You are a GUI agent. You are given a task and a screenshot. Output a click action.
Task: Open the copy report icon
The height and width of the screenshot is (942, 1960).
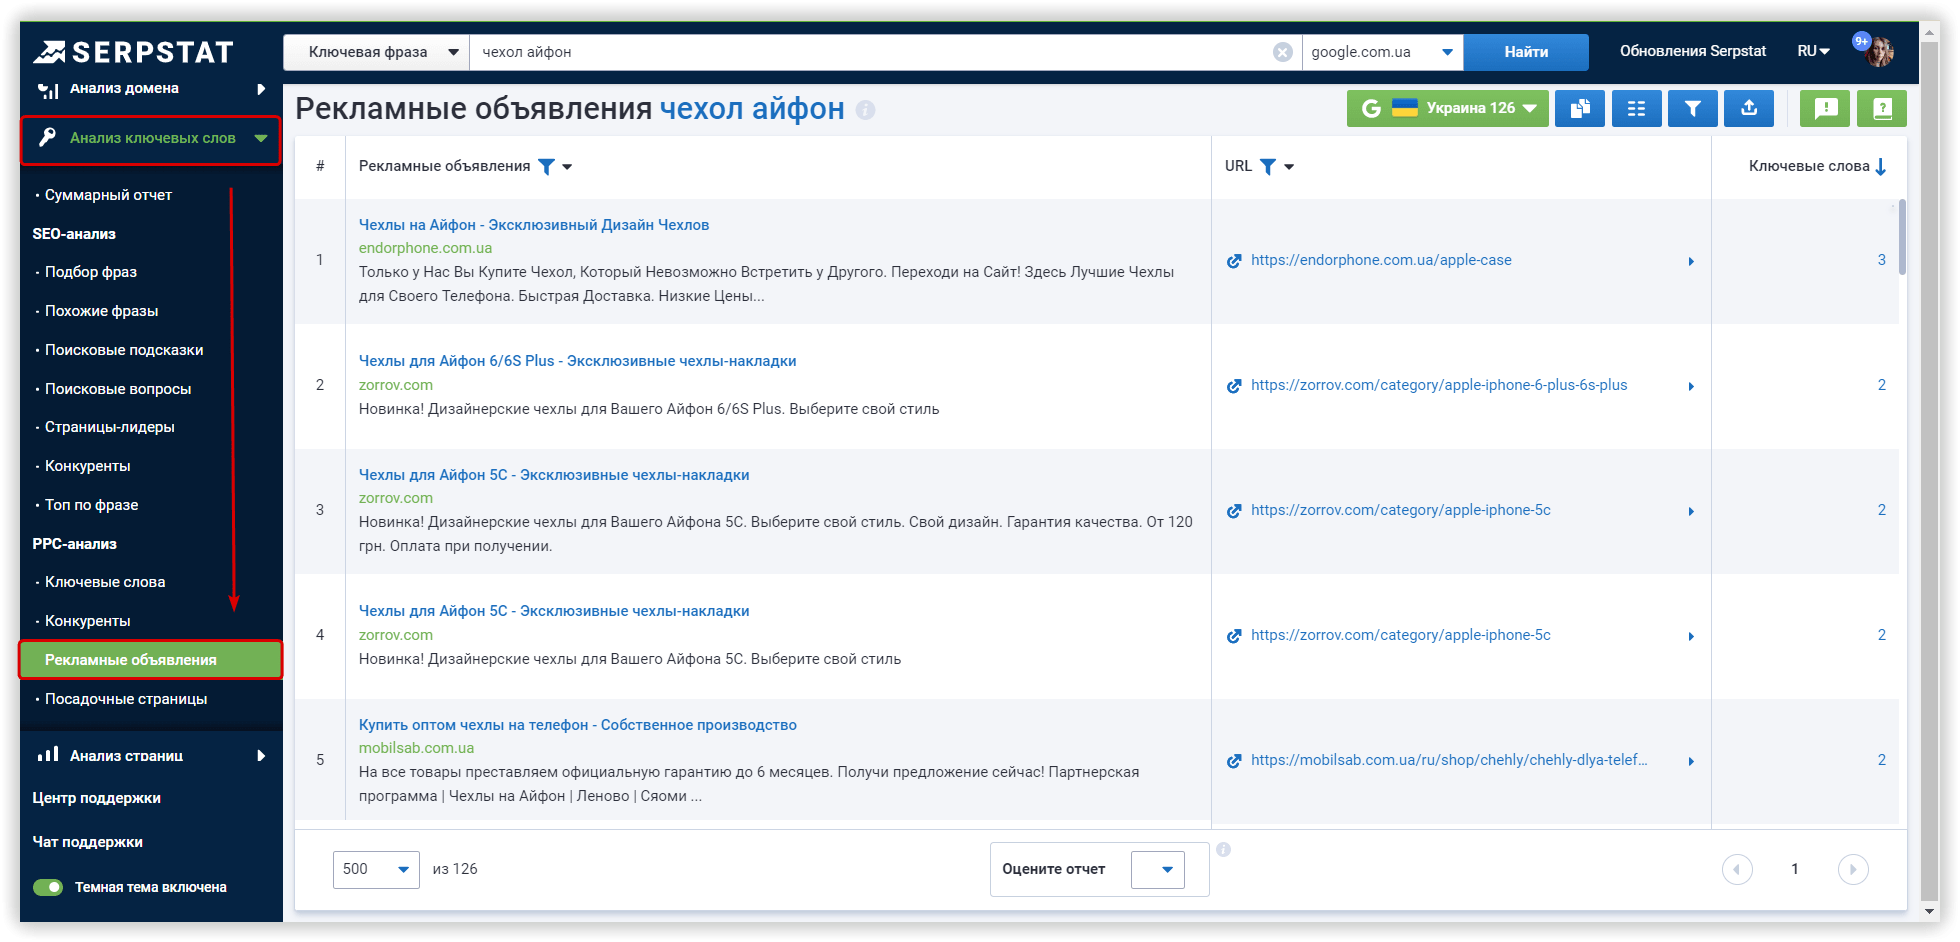[x=1580, y=108]
